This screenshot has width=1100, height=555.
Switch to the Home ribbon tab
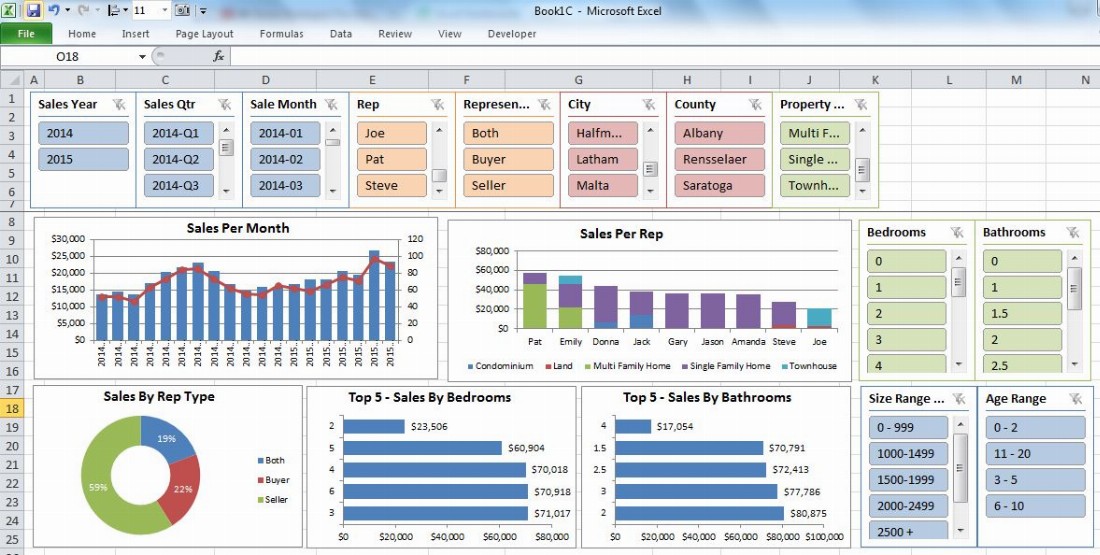coord(82,34)
